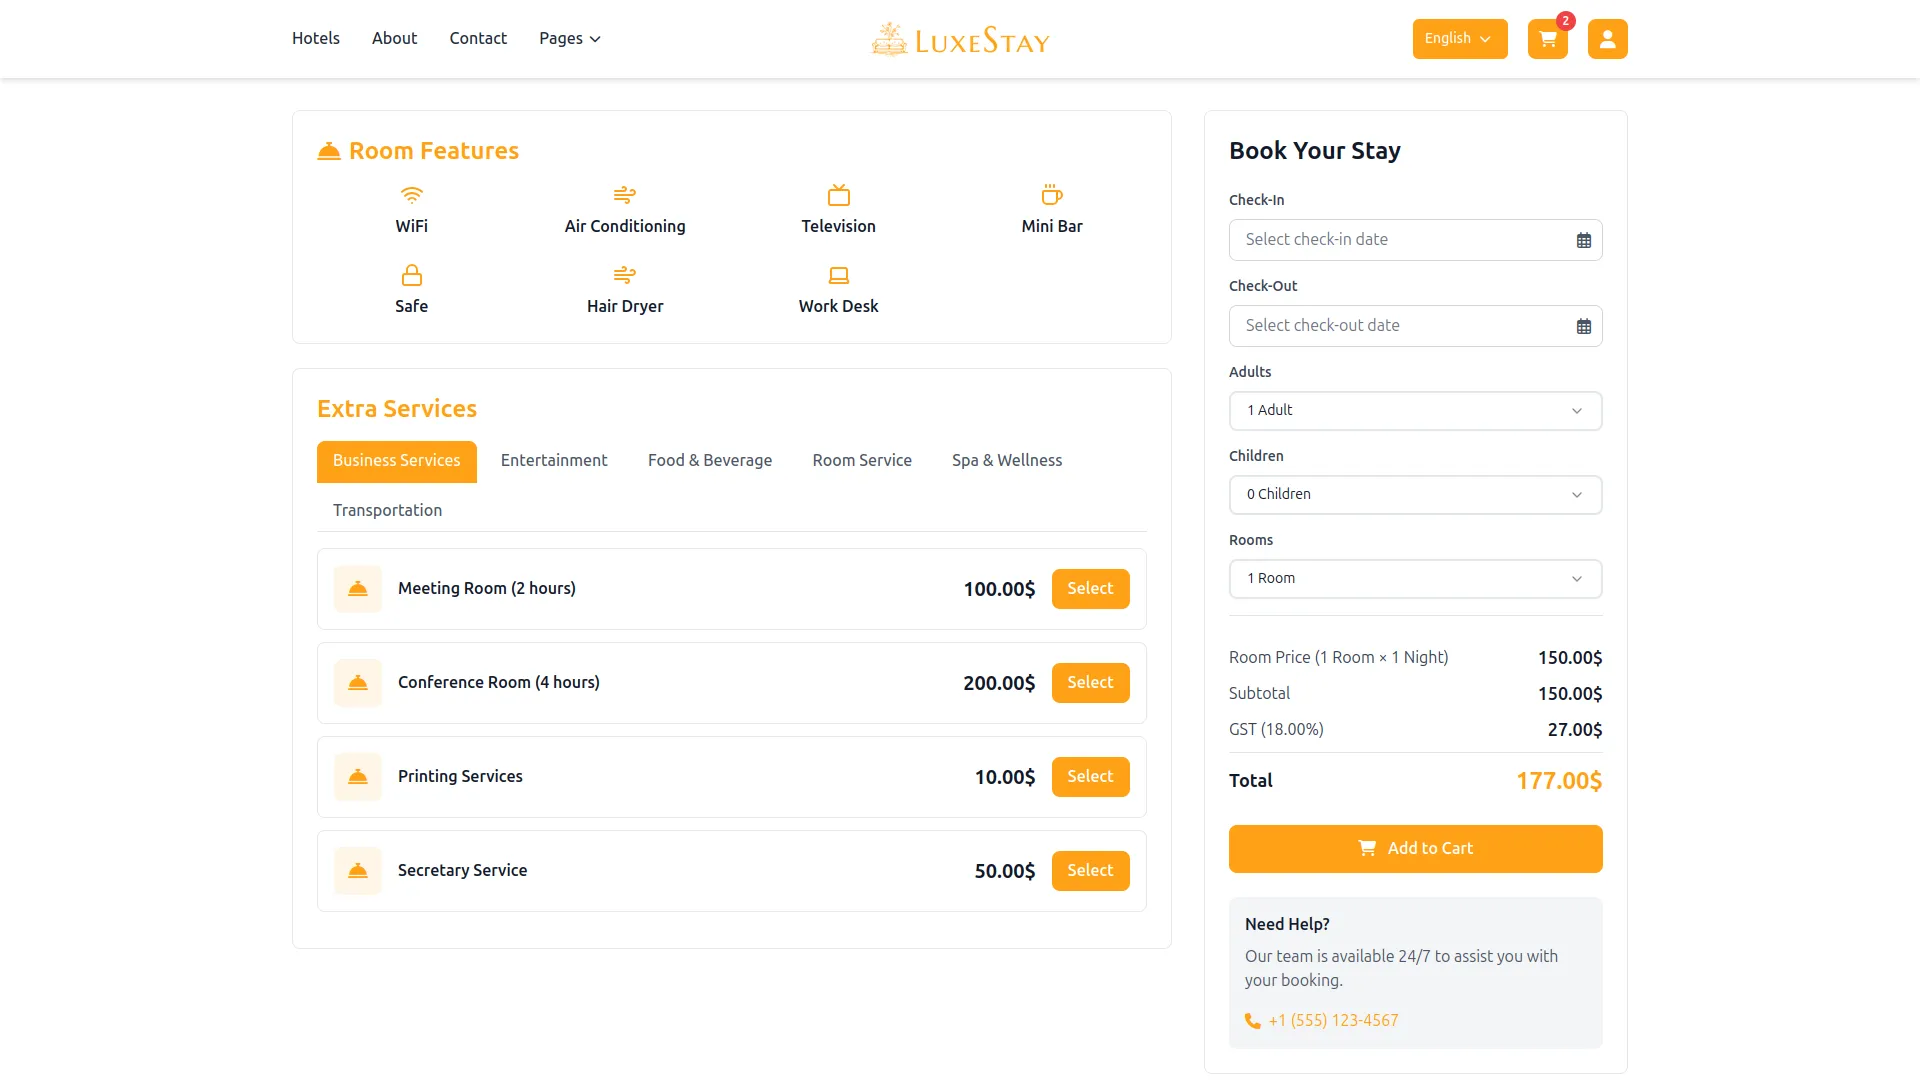Image resolution: width=1920 pixels, height=1080 pixels.
Task: Open check-out calendar icon
Action: [1583, 326]
